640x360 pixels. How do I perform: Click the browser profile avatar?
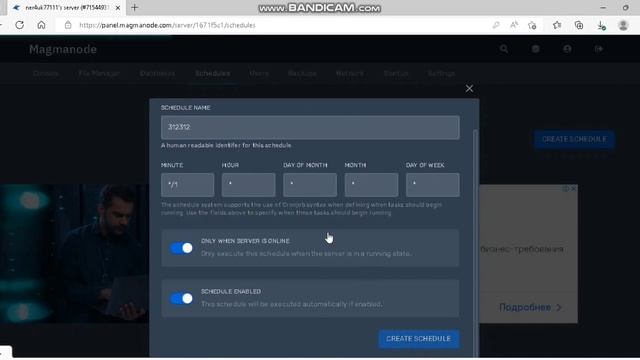coord(623,25)
